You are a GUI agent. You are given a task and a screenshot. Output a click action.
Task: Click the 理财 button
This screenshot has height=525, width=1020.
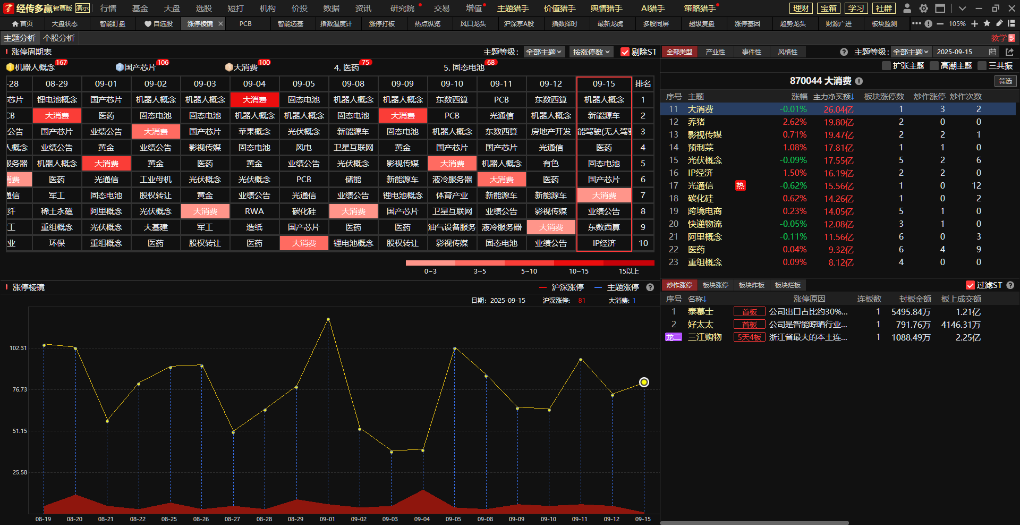click(x=801, y=8)
